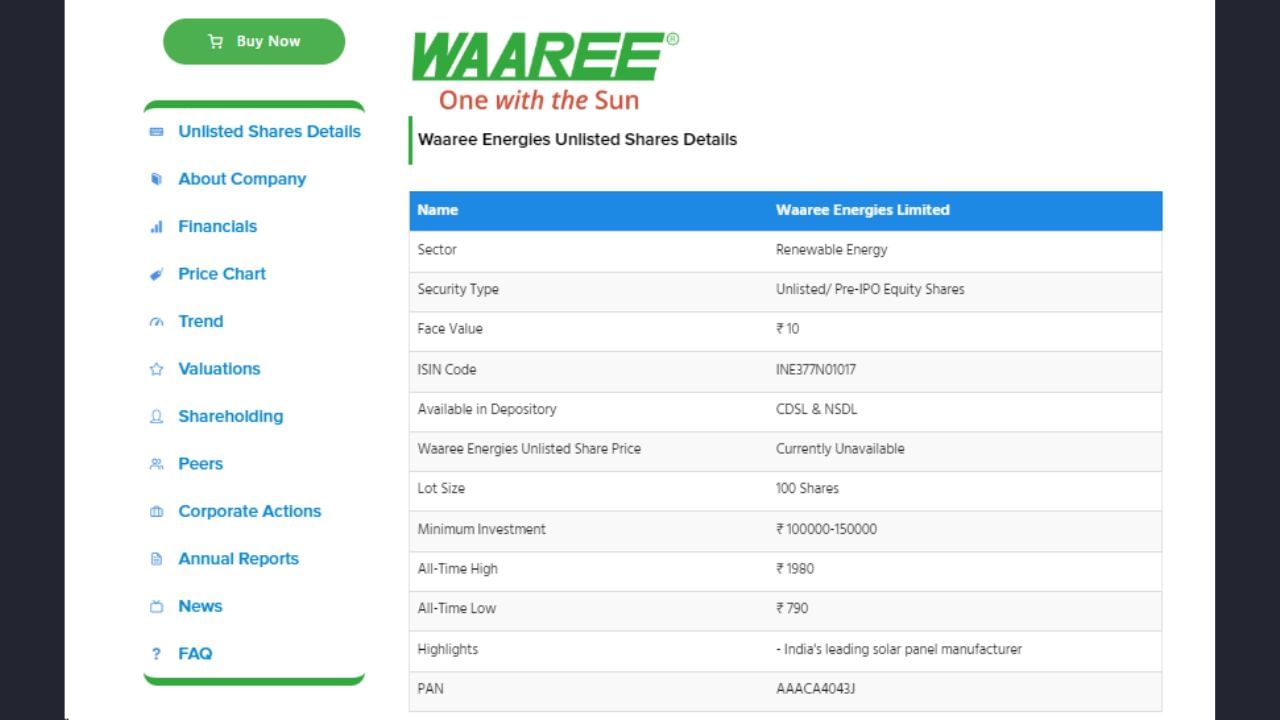Go to Annual Reports section

coord(238,559)
